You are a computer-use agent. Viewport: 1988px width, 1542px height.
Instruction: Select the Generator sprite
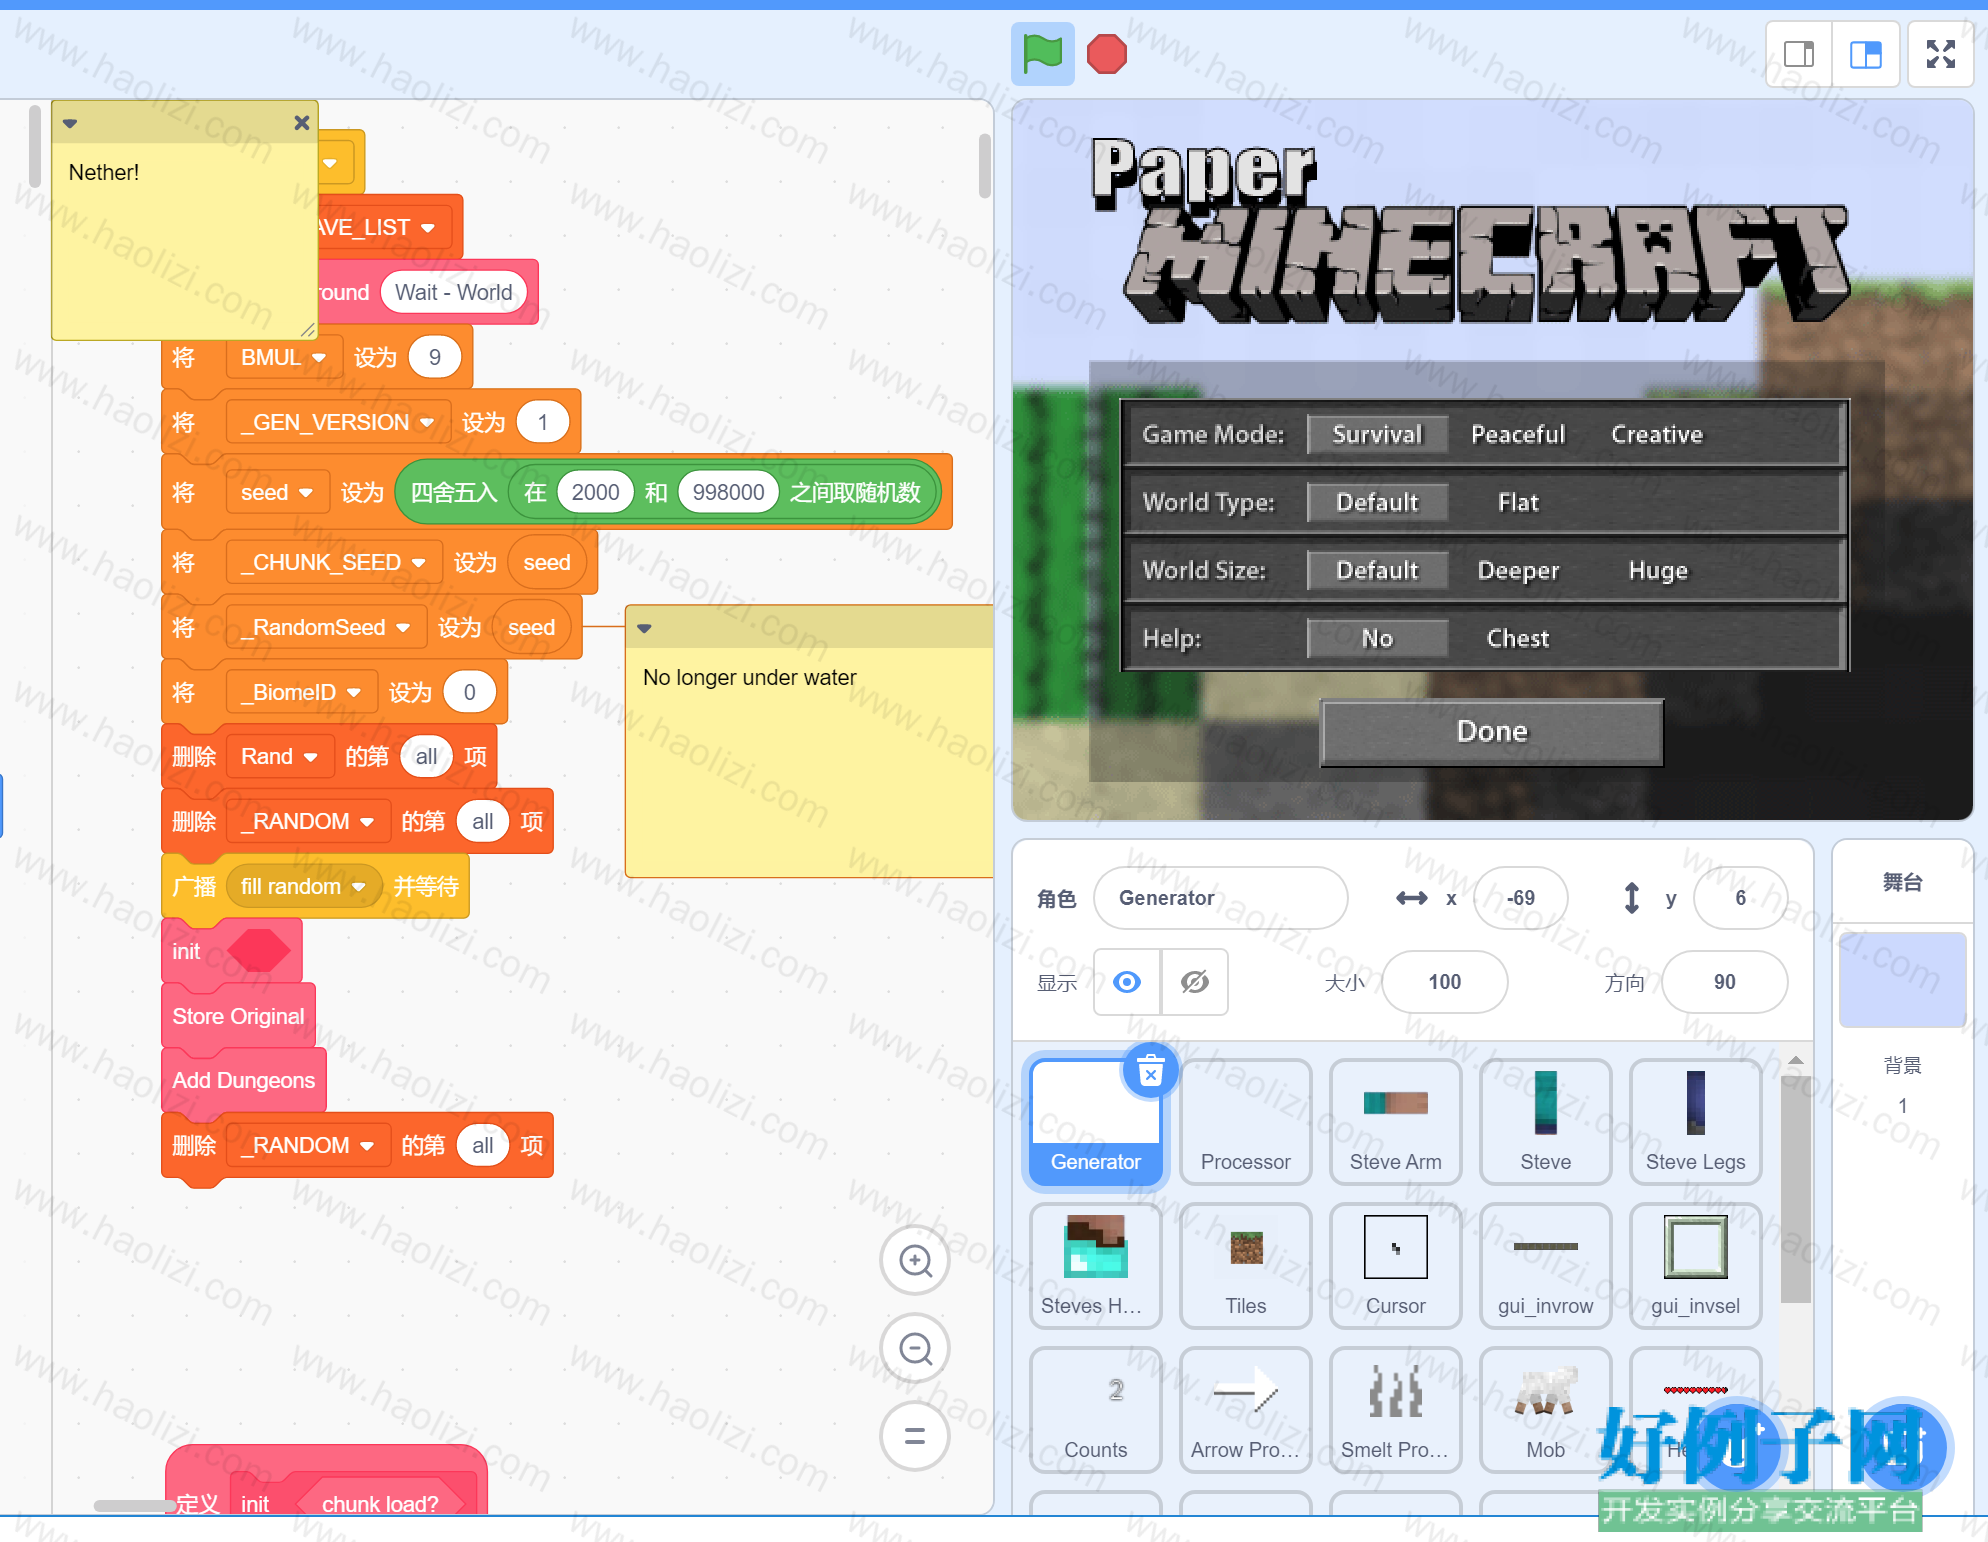click(x=1095, y=1123)
